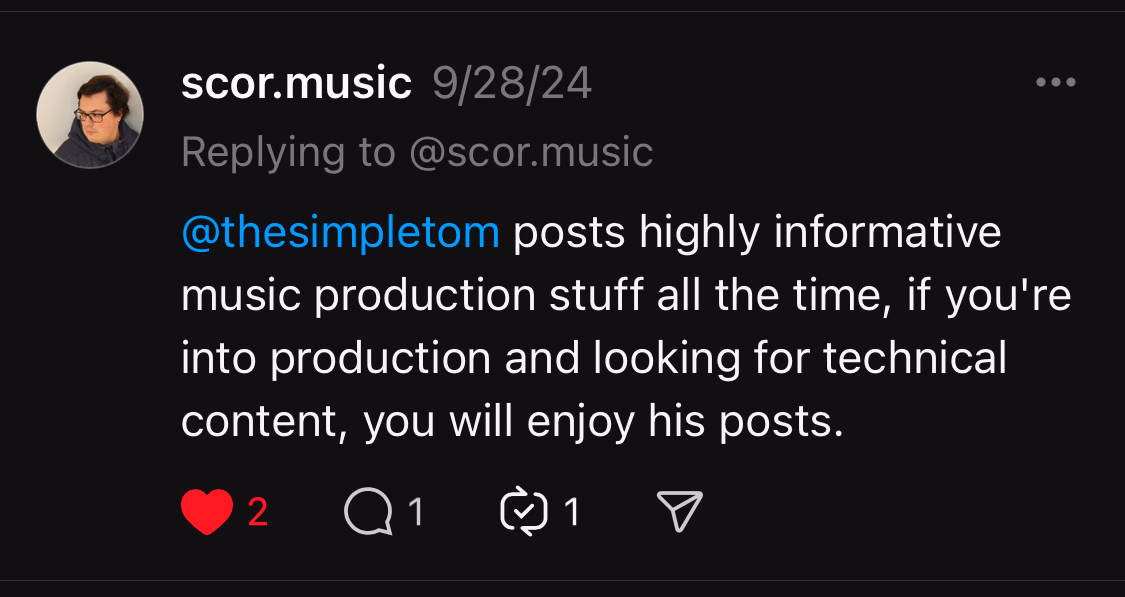Click the reply speech bubble icon
This screenshot has width=1125, height=597.
(367, 513)
